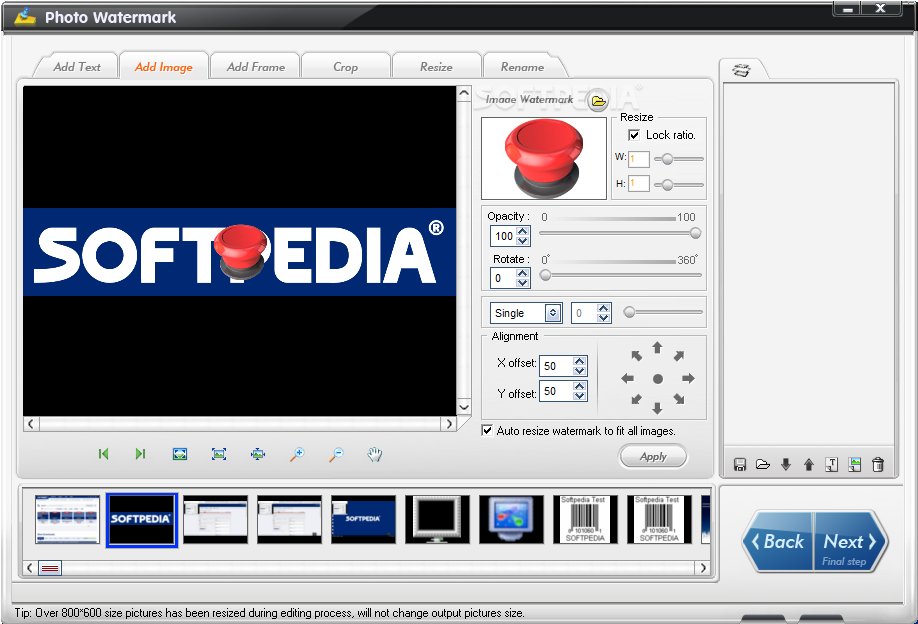Toggle Auto resize watermark to fit all images
918x624 pixels.
[487, 430]
